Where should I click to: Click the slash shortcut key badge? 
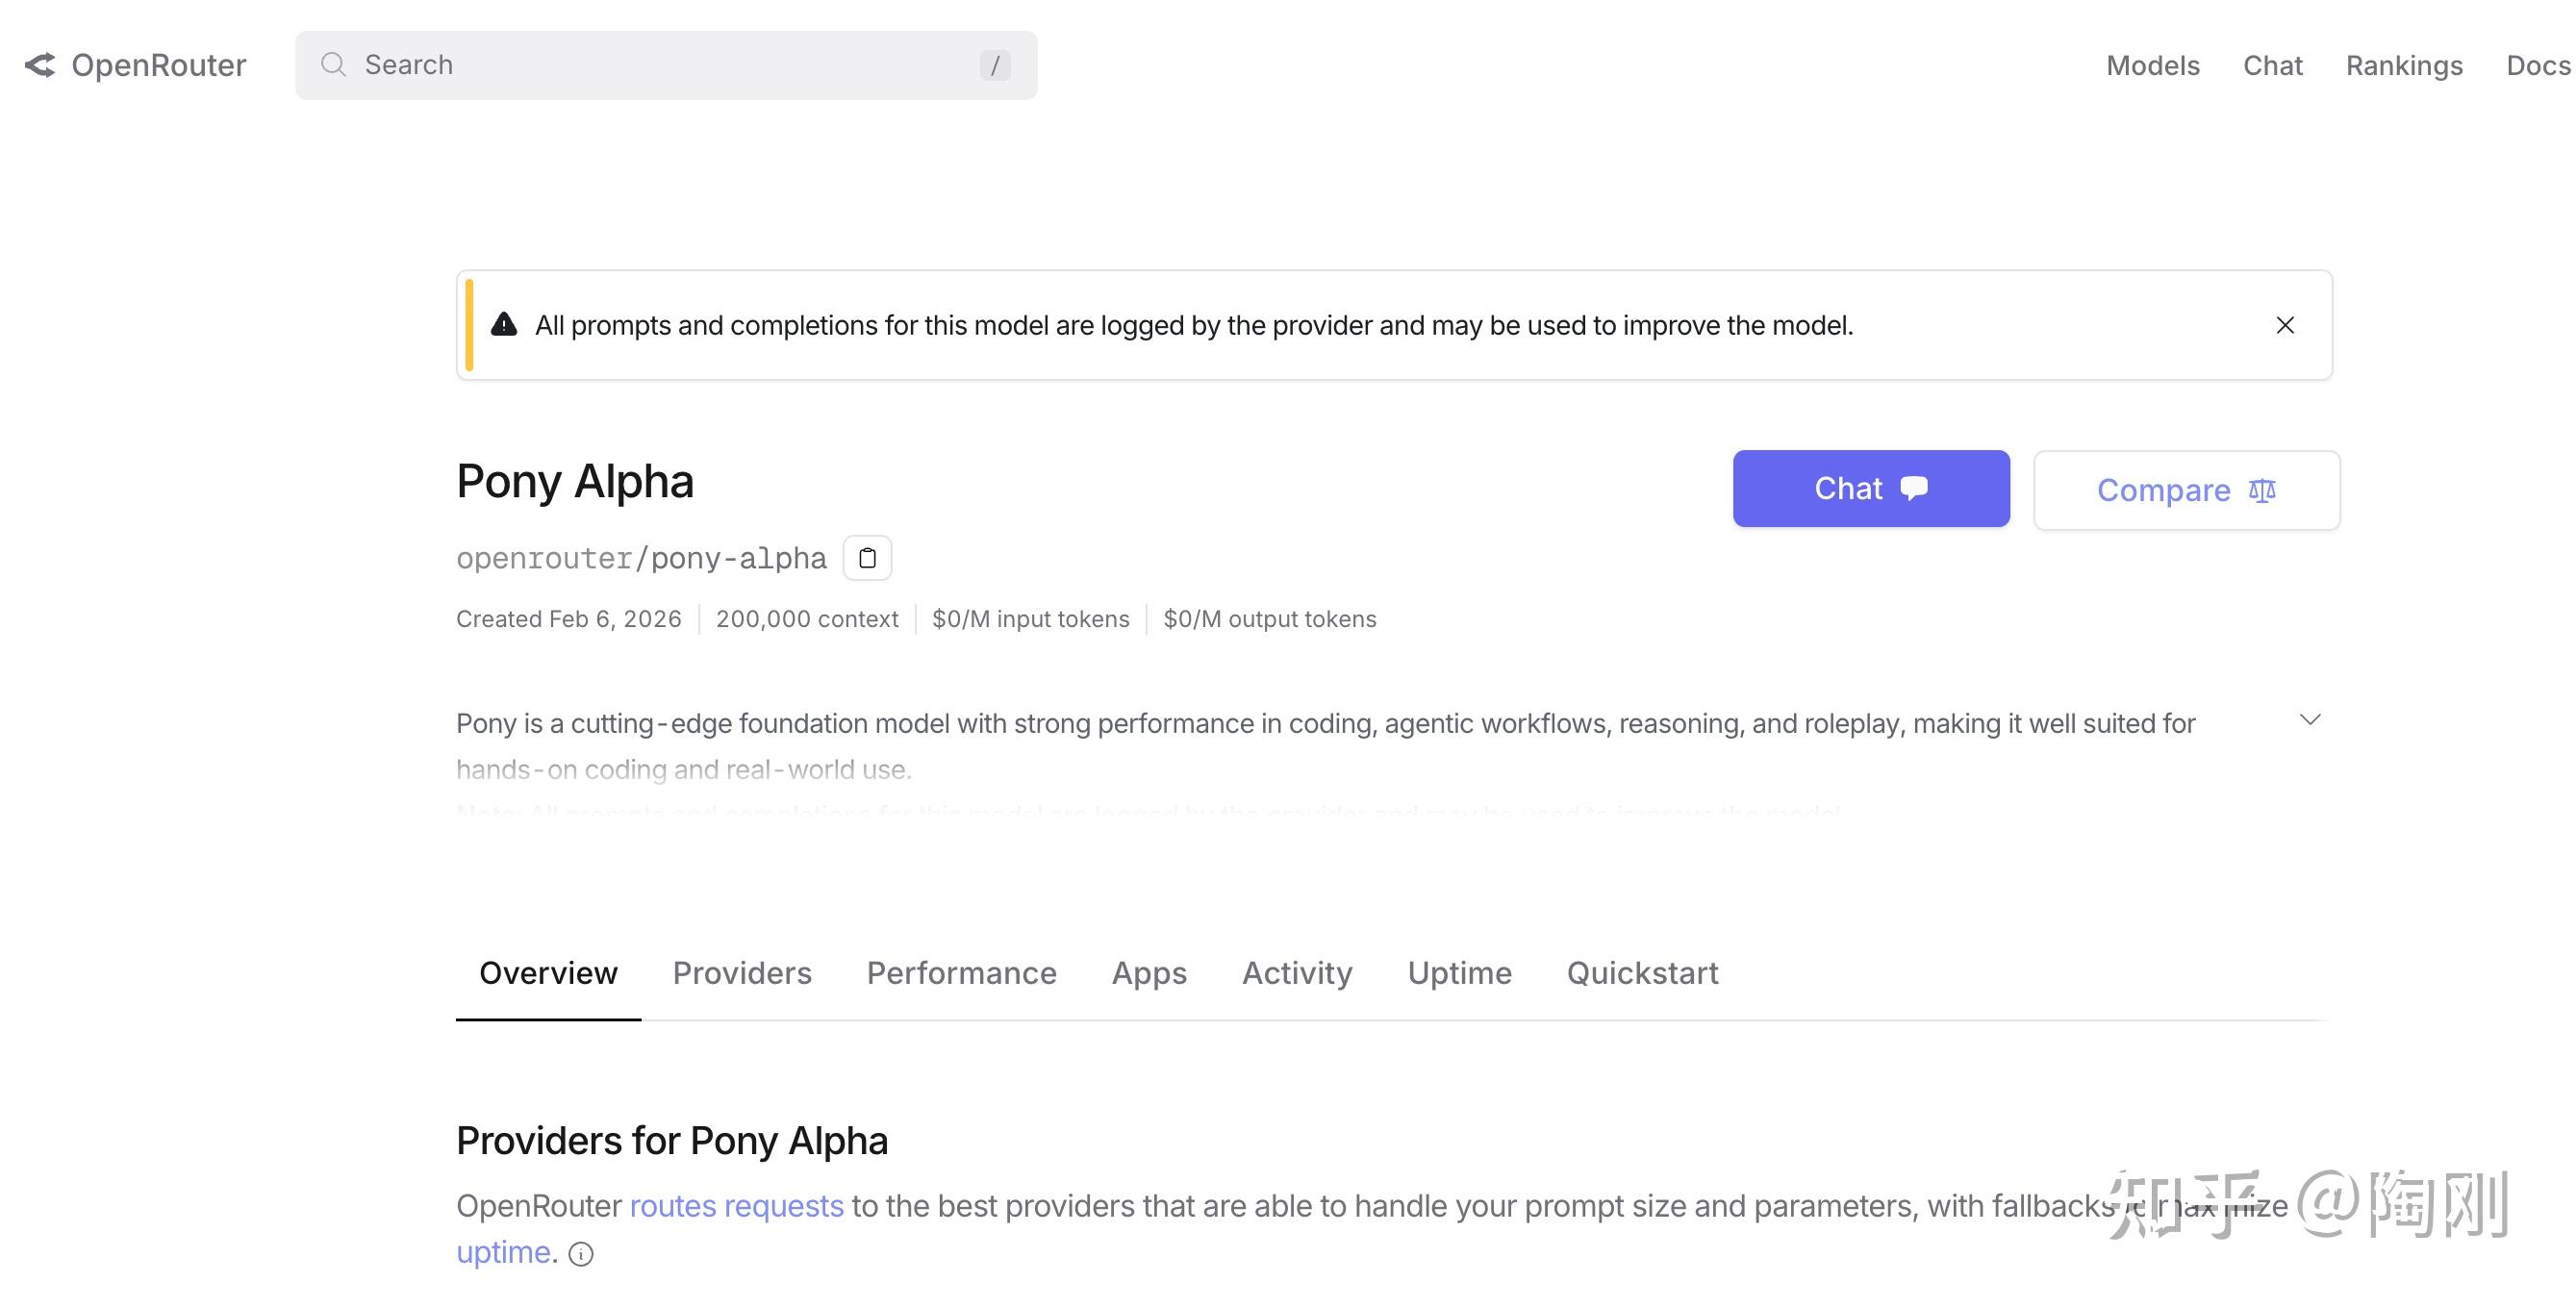[994, 66]
